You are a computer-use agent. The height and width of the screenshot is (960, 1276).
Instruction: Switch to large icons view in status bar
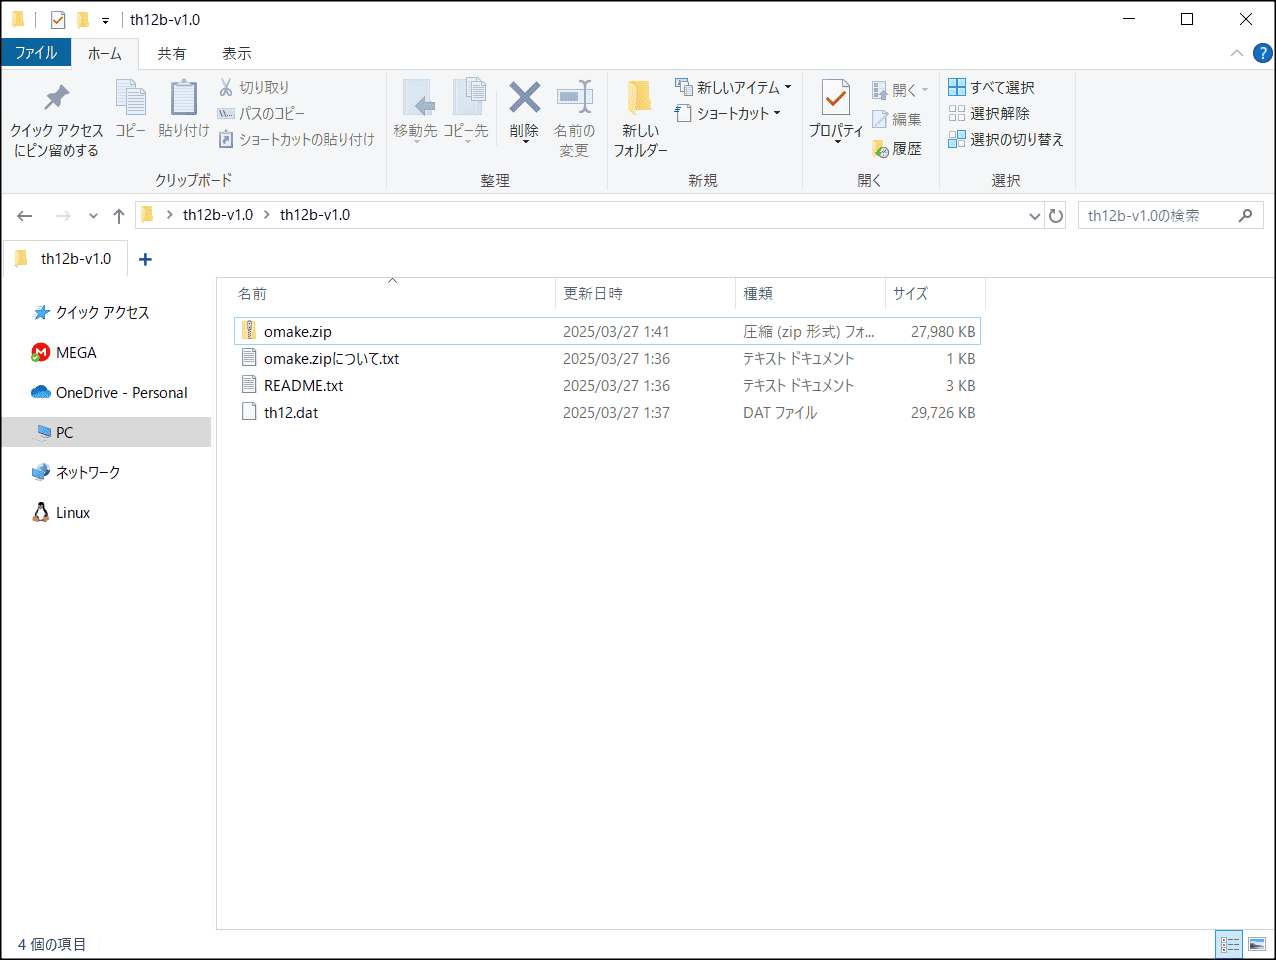click(x=1257, y=944)
